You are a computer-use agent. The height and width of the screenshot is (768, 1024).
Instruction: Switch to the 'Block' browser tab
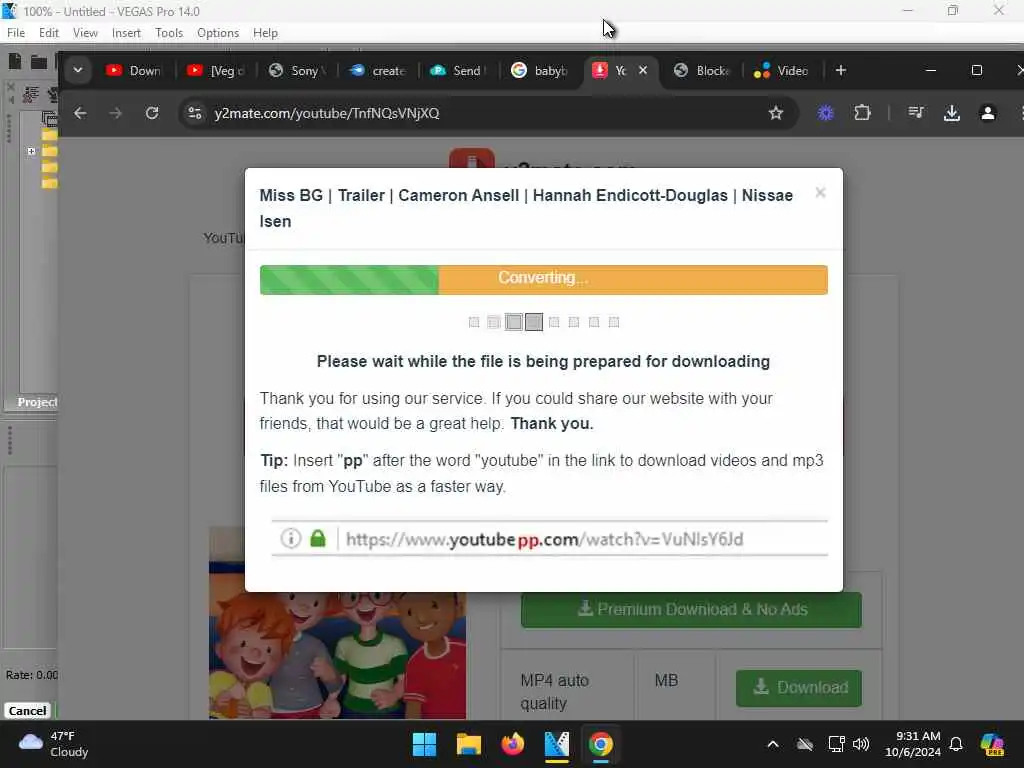(x=701, y=71)
